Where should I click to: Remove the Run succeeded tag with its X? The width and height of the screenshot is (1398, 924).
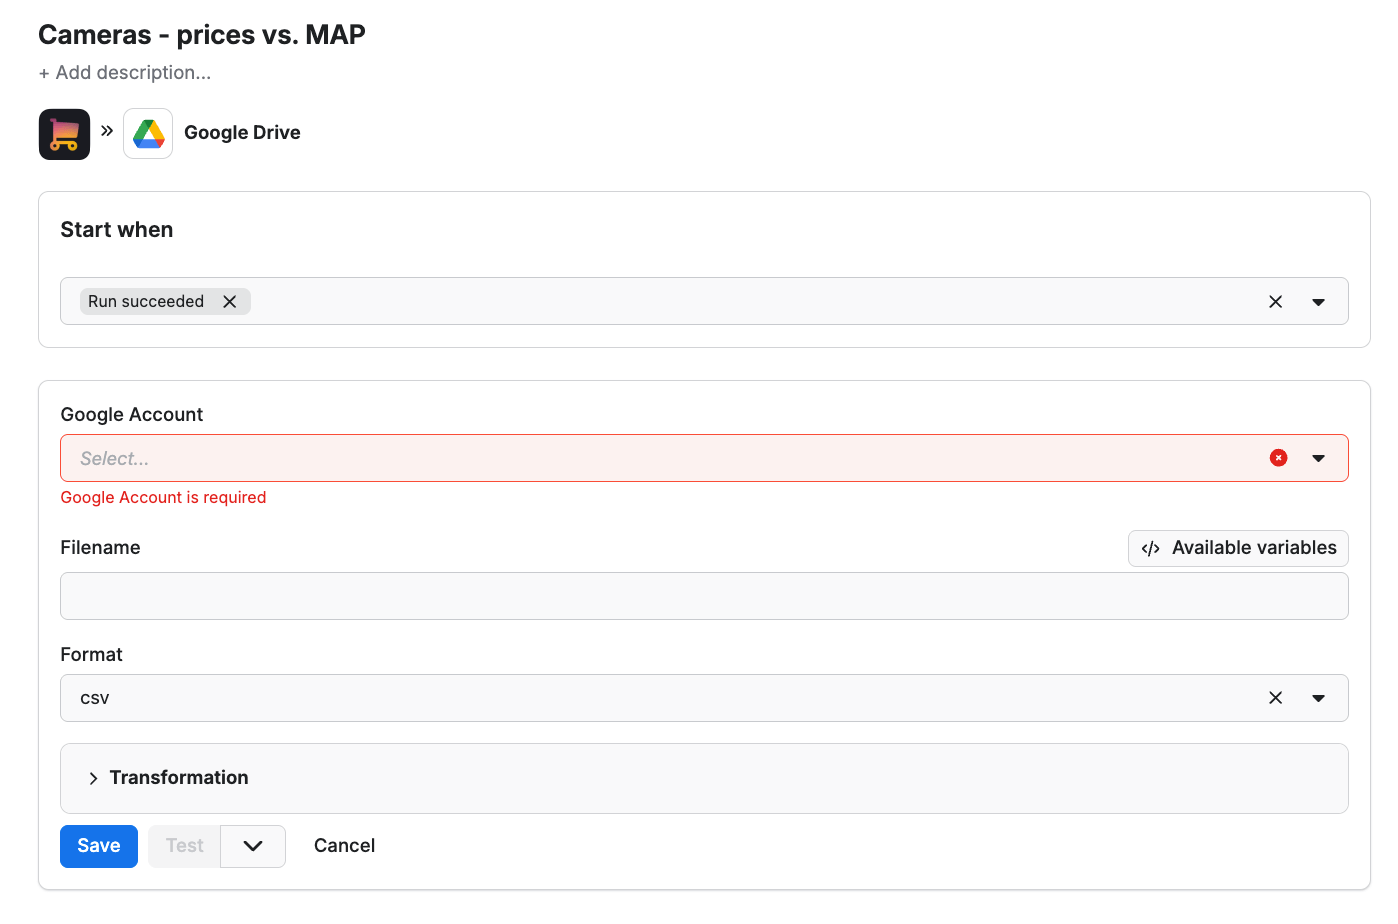(230, 300)
